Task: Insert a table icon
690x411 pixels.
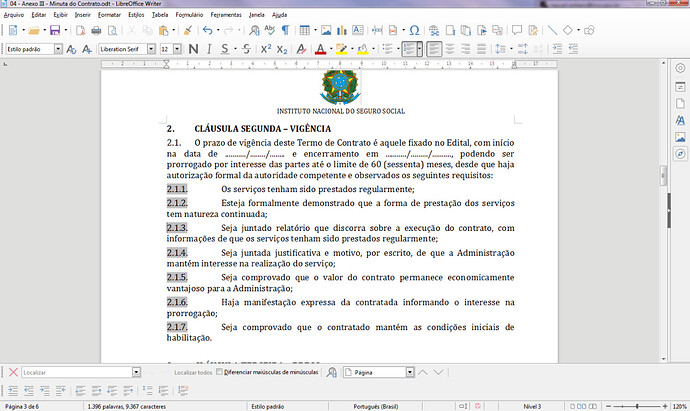Action: tap(305, 30)
